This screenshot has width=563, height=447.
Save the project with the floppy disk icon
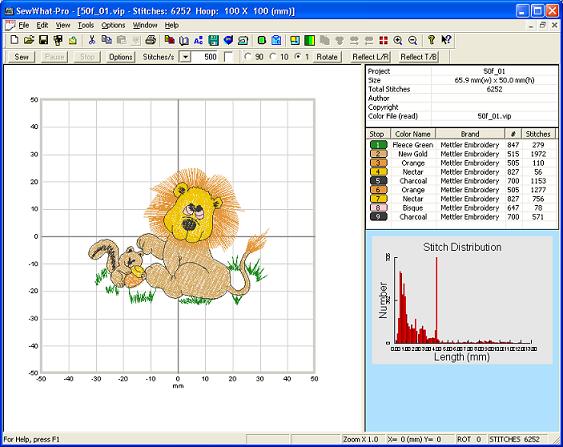(x=43, y=40)
